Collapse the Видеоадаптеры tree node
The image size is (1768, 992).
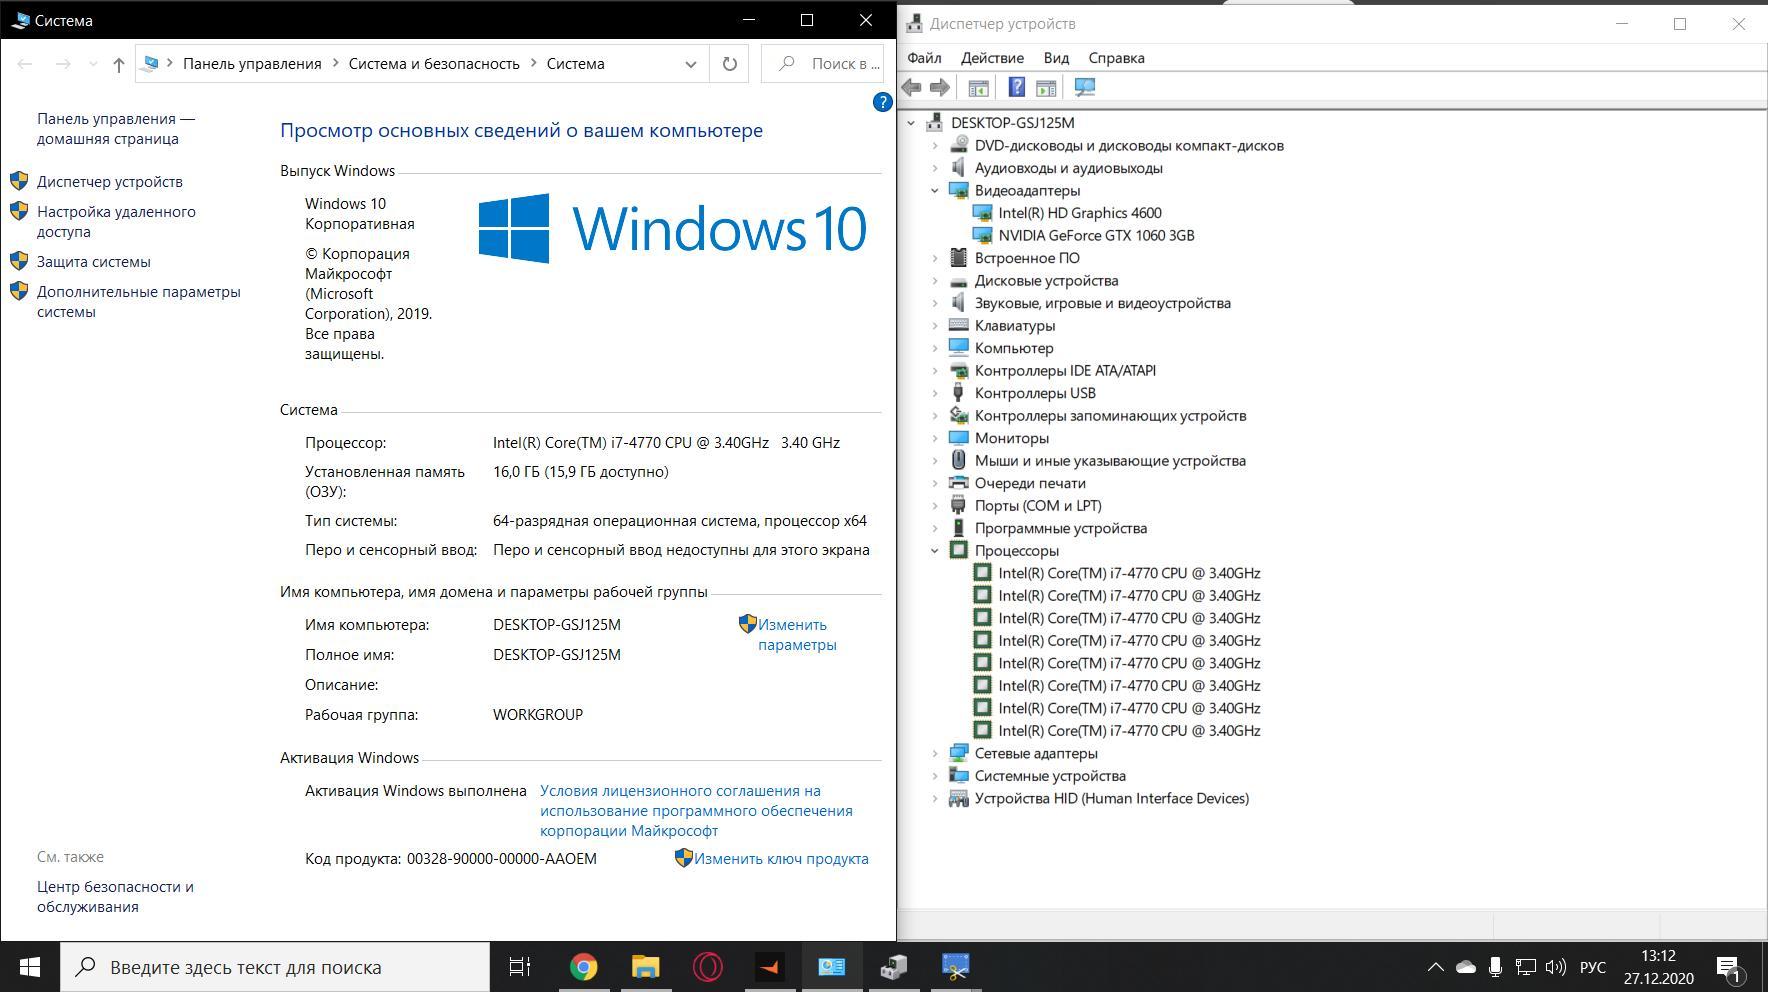(x=935, y=190)
